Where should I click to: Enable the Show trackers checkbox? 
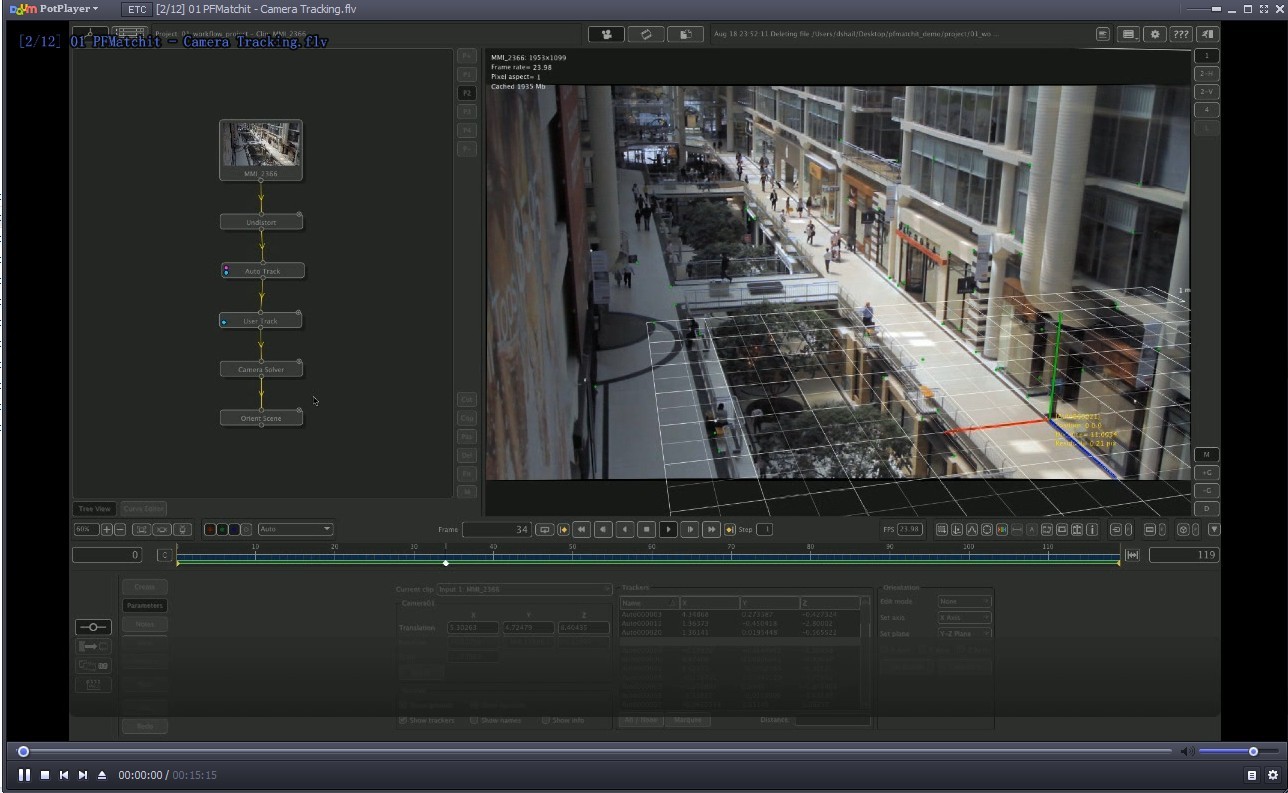[403, 720]
